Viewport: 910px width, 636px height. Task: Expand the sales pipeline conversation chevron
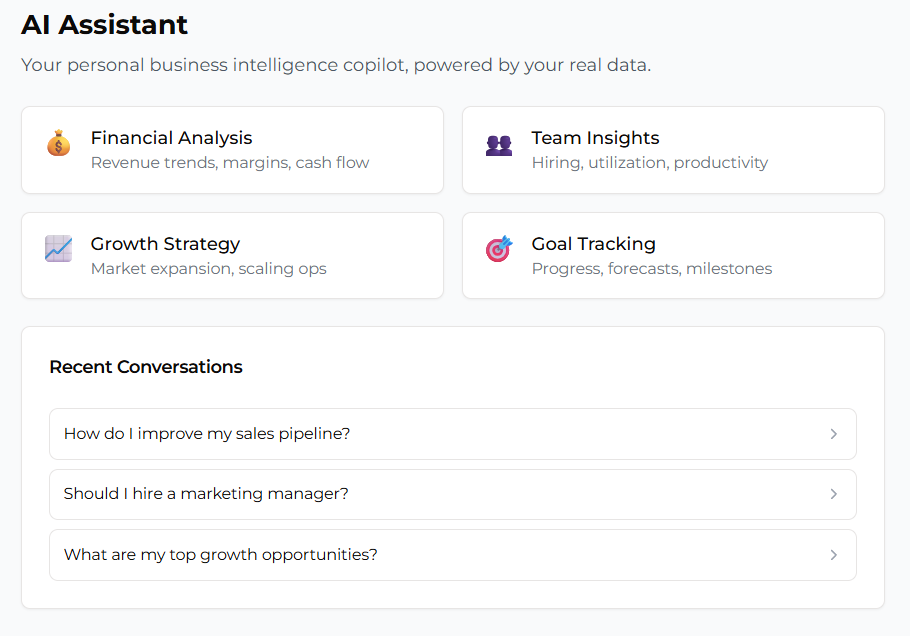point(833,433)
